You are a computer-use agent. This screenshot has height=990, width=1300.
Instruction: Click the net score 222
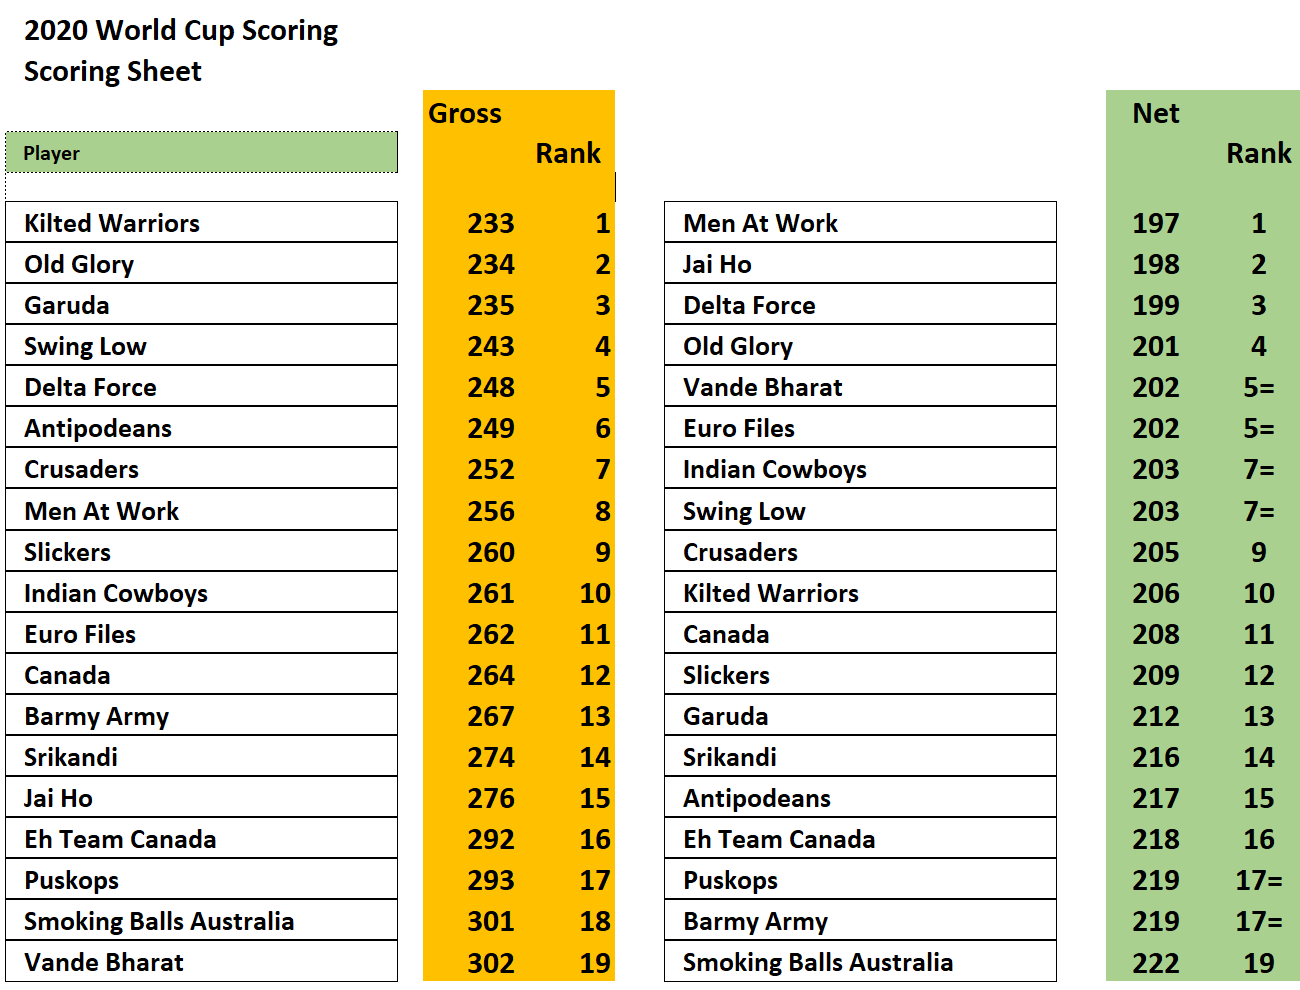[x=1155, y=963]
